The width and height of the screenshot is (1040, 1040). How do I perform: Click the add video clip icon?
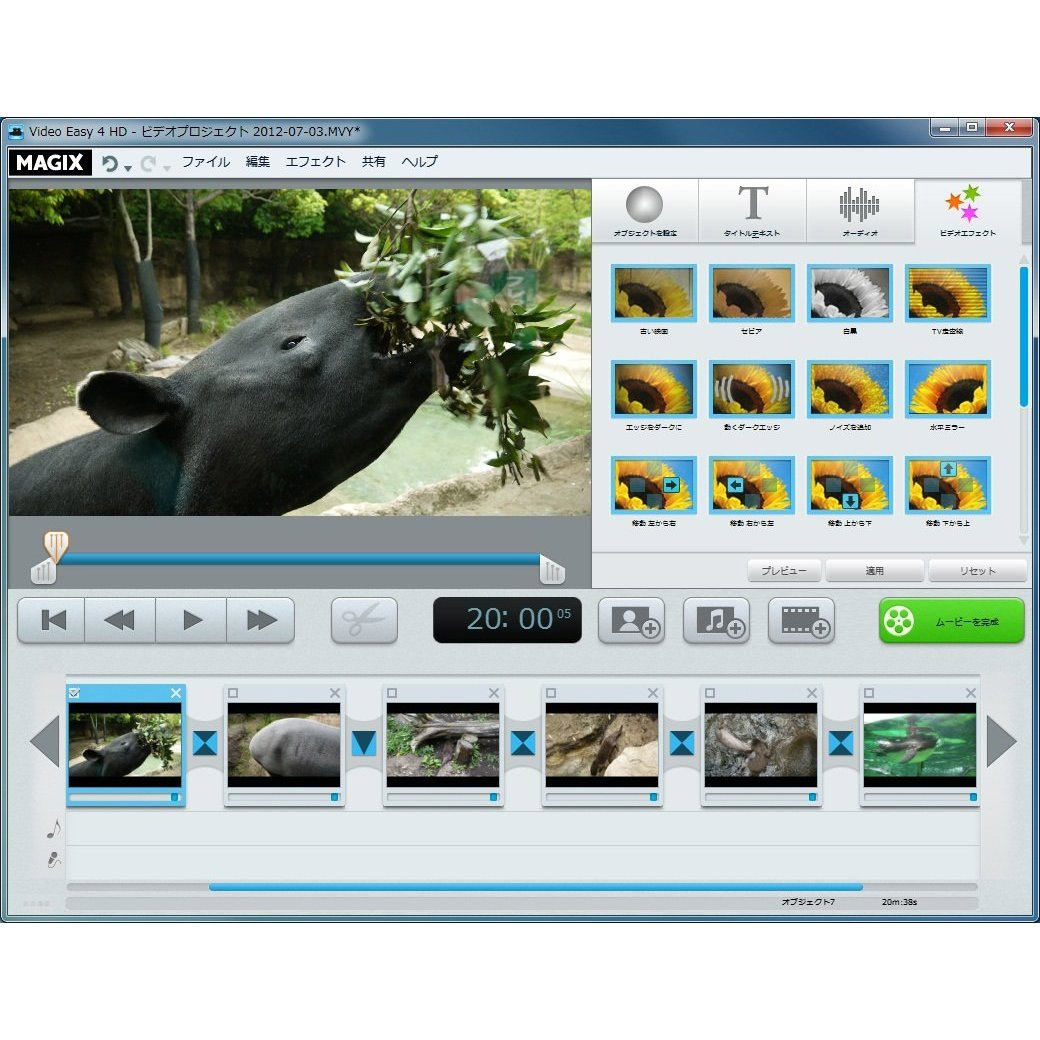point(801,620)
